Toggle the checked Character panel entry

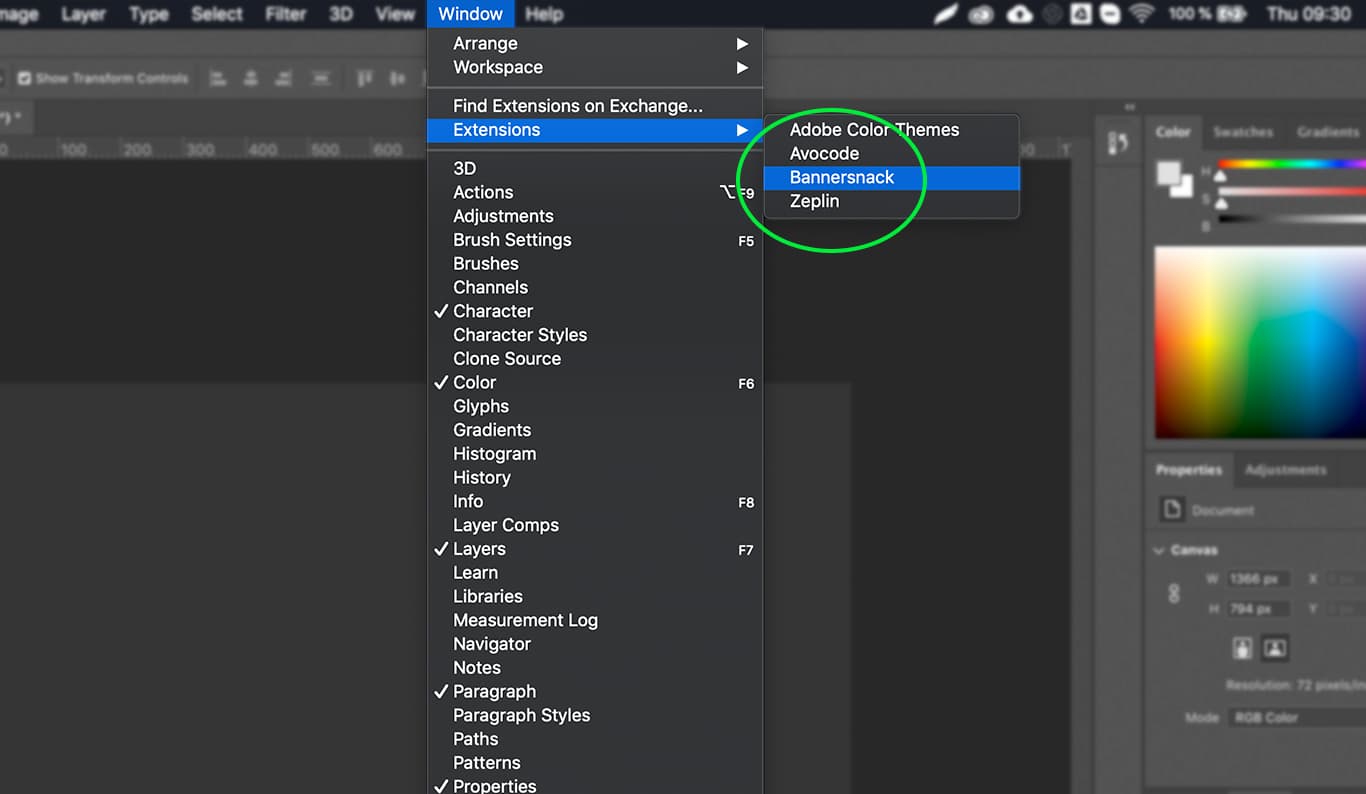(595, 311)
